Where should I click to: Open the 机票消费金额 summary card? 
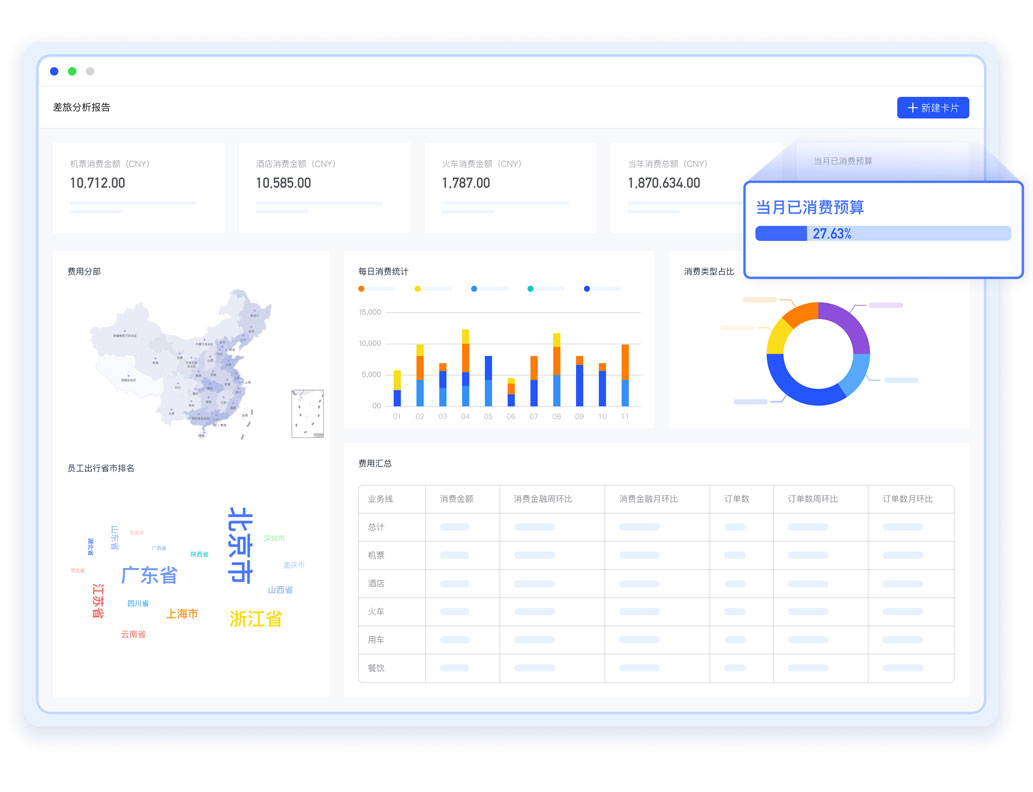click(x=138, y=186)
